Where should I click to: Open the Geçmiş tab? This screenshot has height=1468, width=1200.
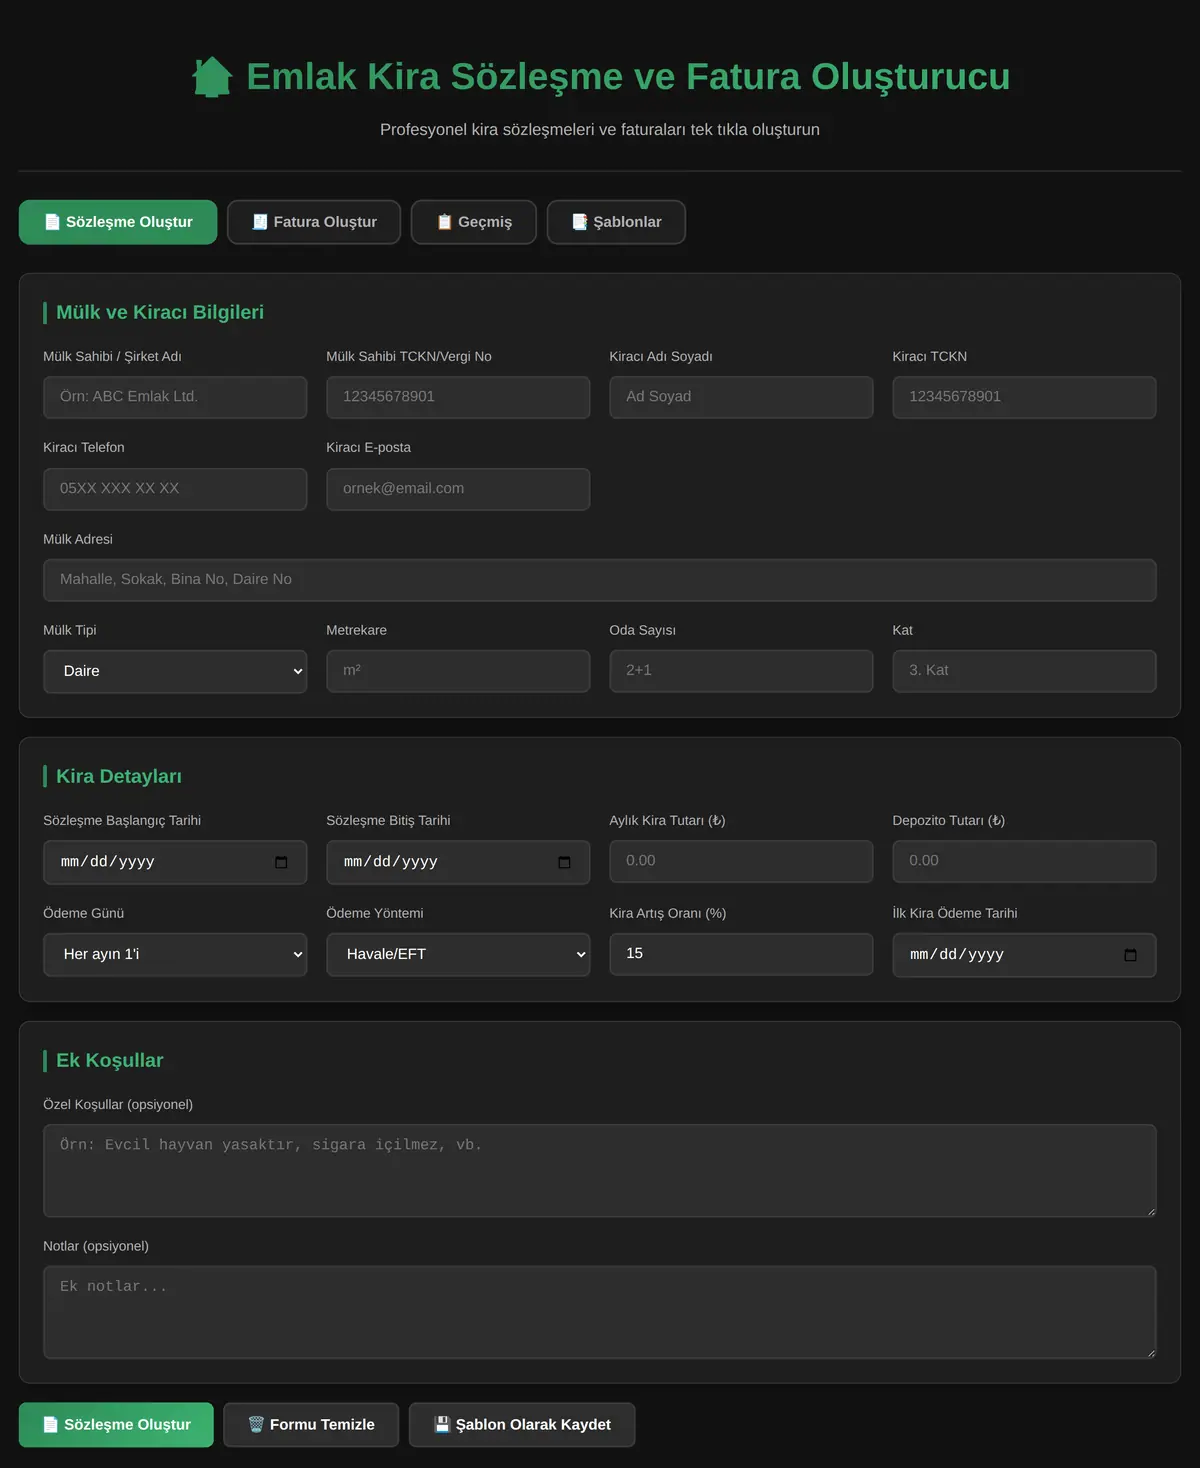point(474,222)
